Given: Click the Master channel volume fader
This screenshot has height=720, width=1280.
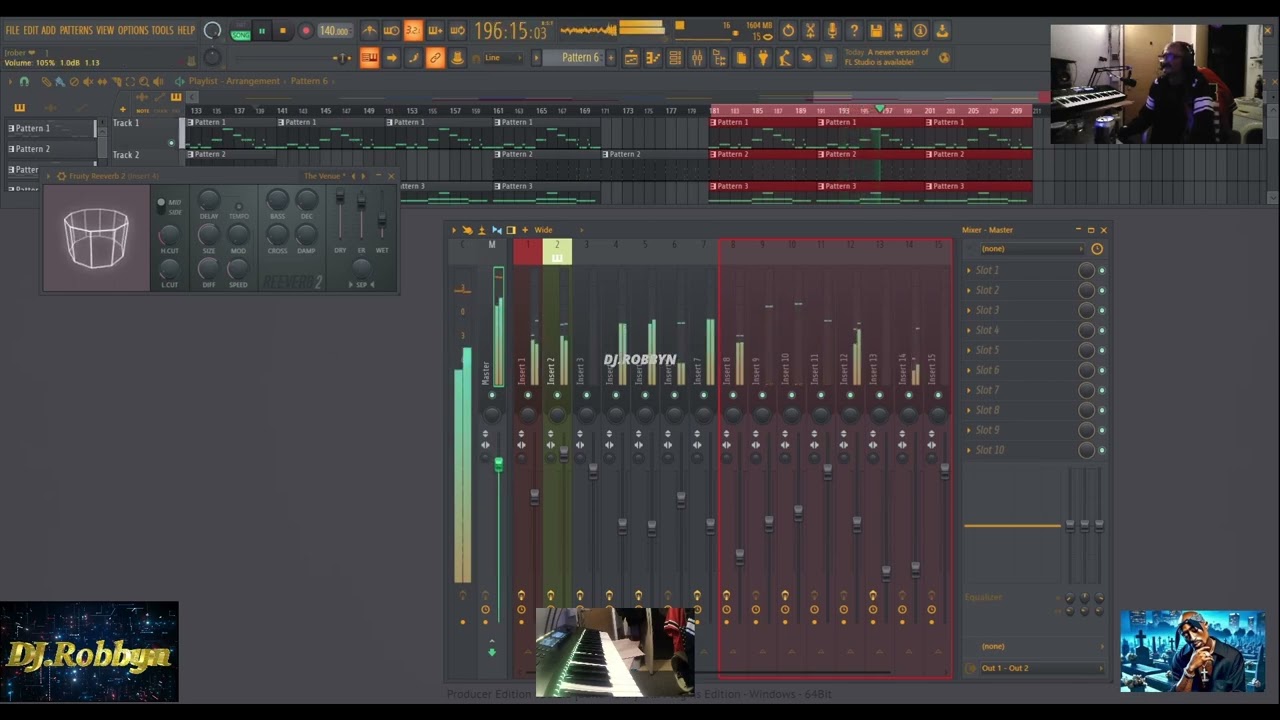Looking at the screenshot, I should coord(498,463).
